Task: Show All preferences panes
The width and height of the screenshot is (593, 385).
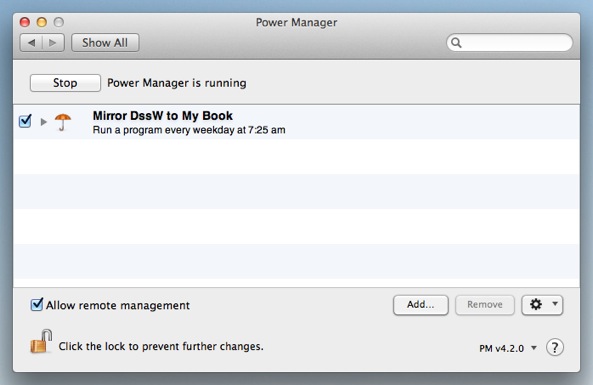Action: click(105, 43)
